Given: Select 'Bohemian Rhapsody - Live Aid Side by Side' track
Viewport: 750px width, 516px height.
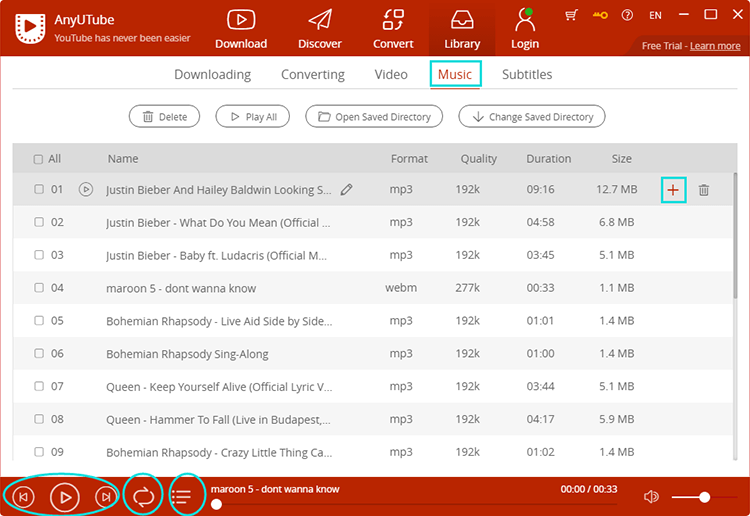Looking at the screenshot, I should coord(219,321).
